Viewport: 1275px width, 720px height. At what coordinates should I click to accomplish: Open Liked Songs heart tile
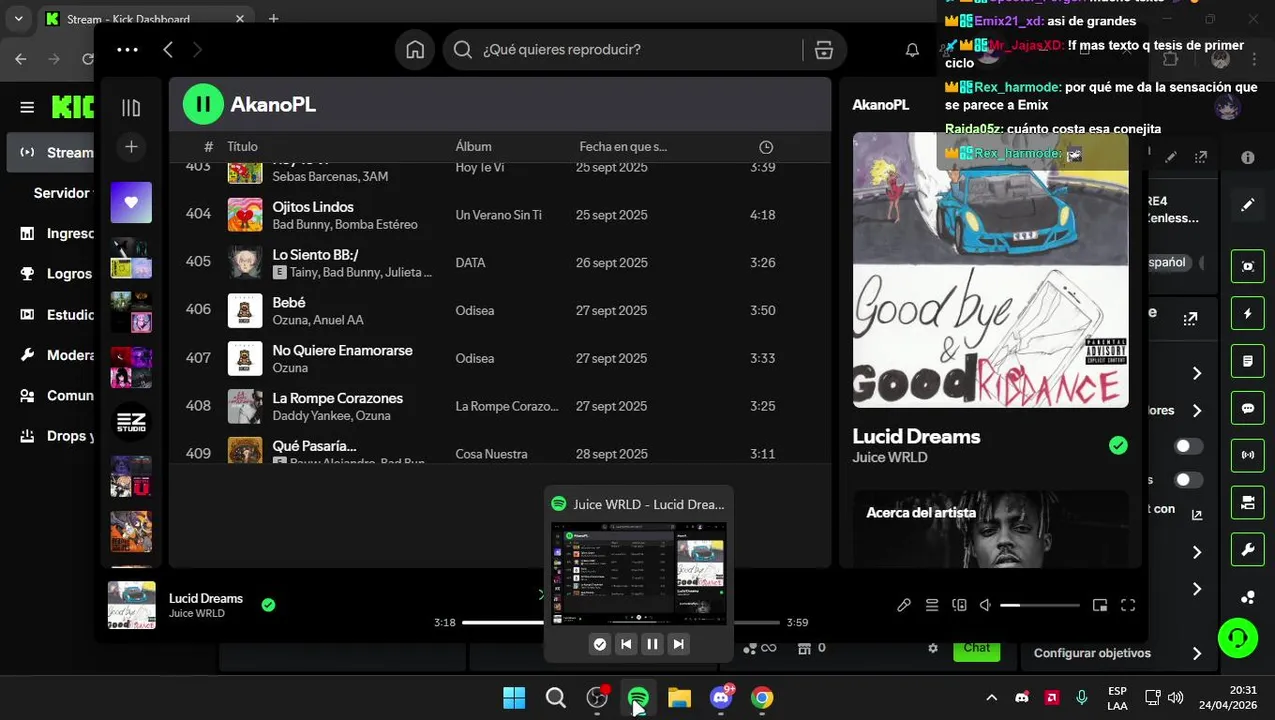point(131,202)
